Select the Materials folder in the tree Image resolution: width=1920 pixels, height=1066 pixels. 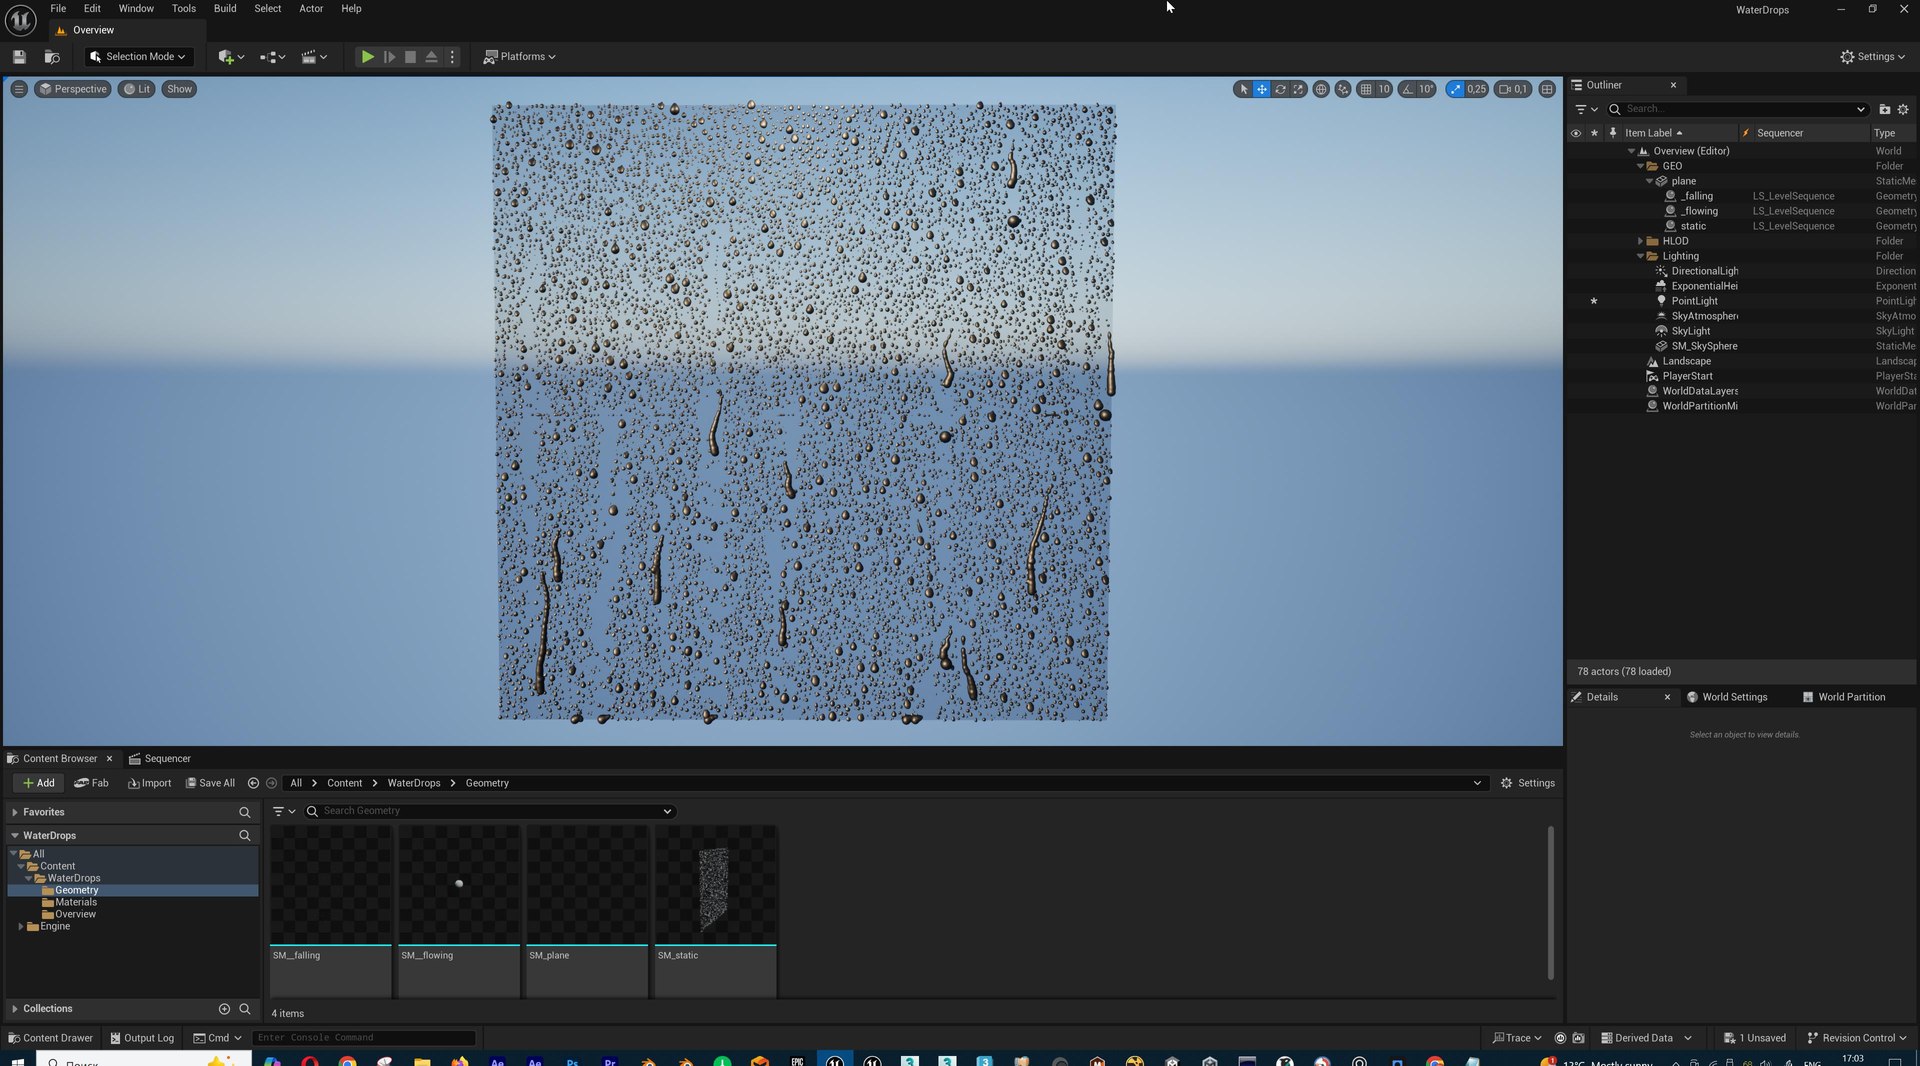click(76, 902)
